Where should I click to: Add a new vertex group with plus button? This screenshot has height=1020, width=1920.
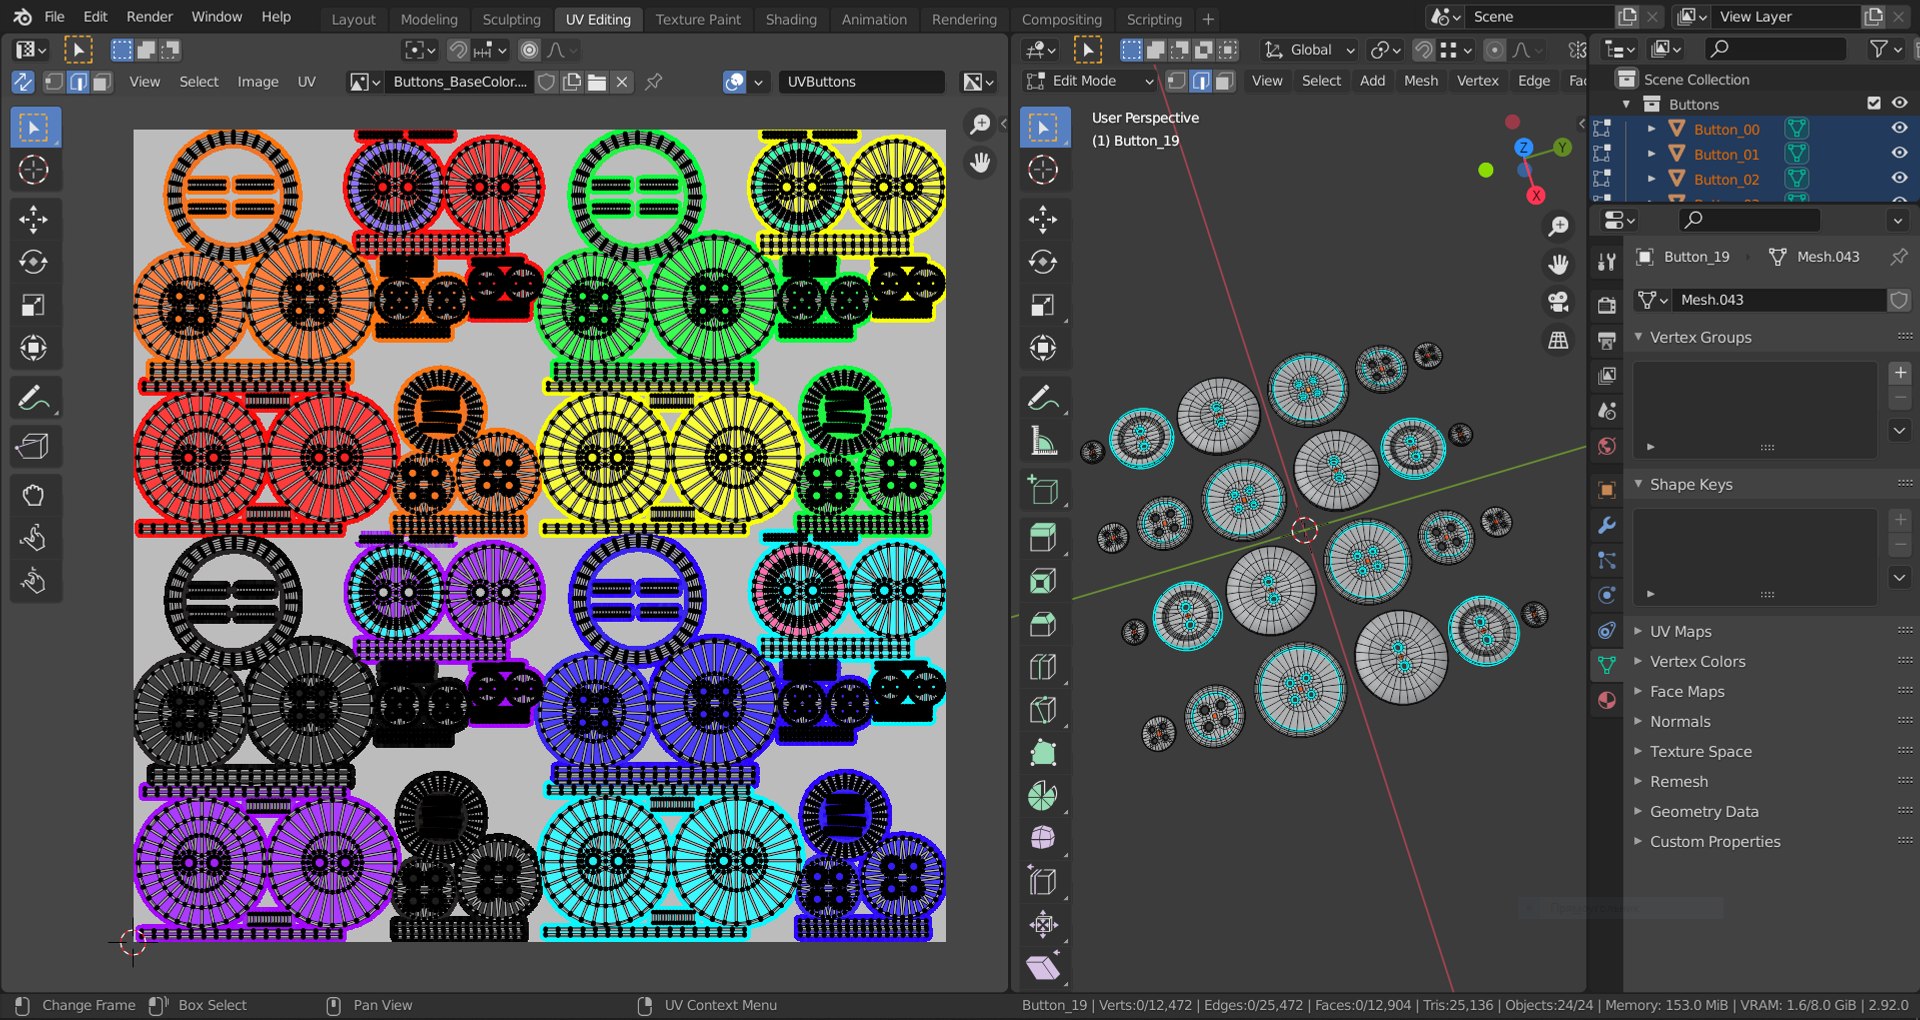tap(1900, 373)
